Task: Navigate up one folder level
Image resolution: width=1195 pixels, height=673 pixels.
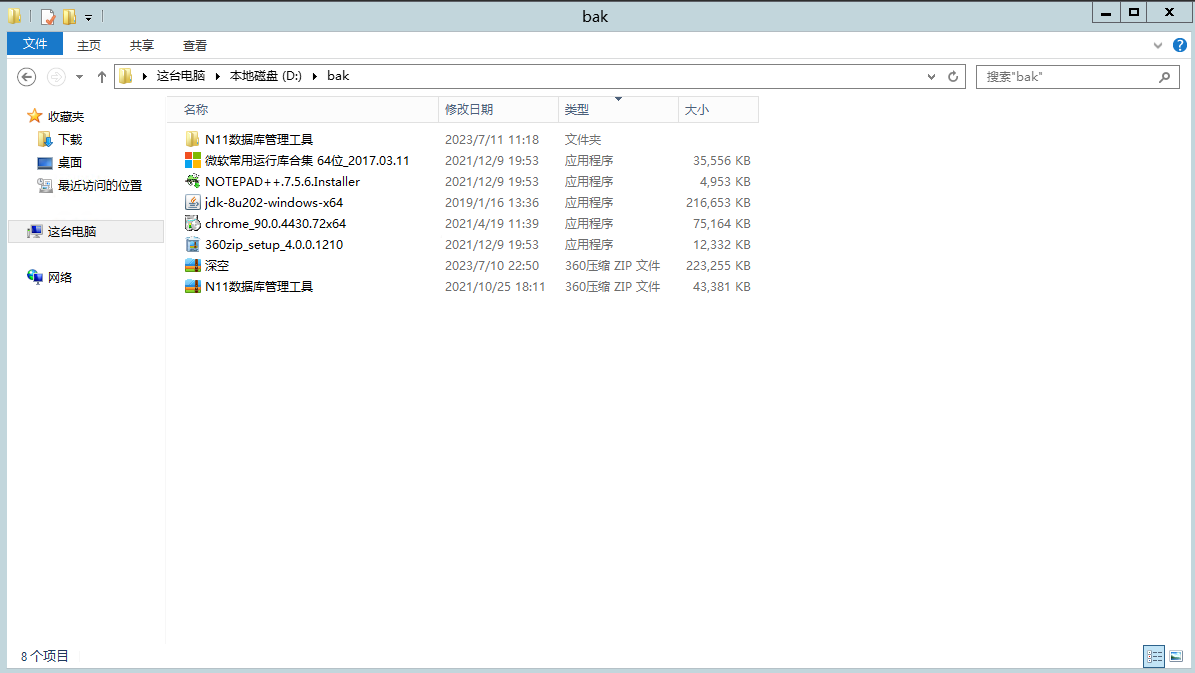Action: click(x=101, y=77)
